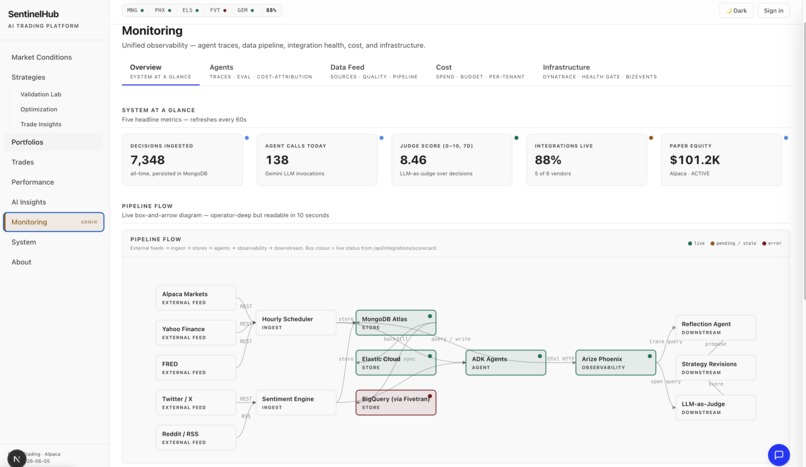Click the 'error' legend entry
806x467 pixels.
(772, 244)
